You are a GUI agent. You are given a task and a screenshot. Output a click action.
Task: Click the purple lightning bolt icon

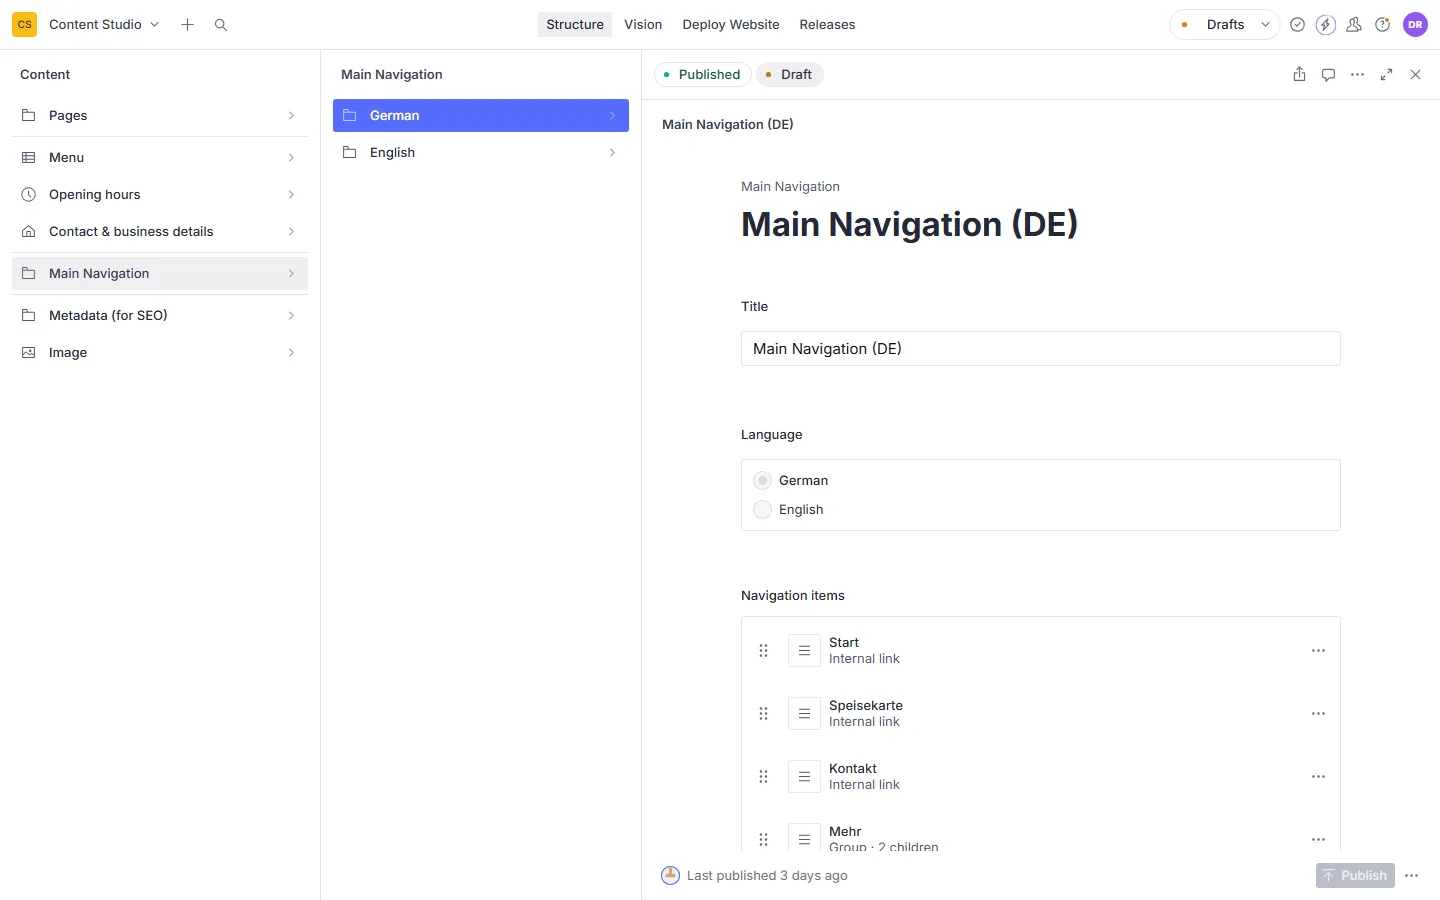point(1326,25)
